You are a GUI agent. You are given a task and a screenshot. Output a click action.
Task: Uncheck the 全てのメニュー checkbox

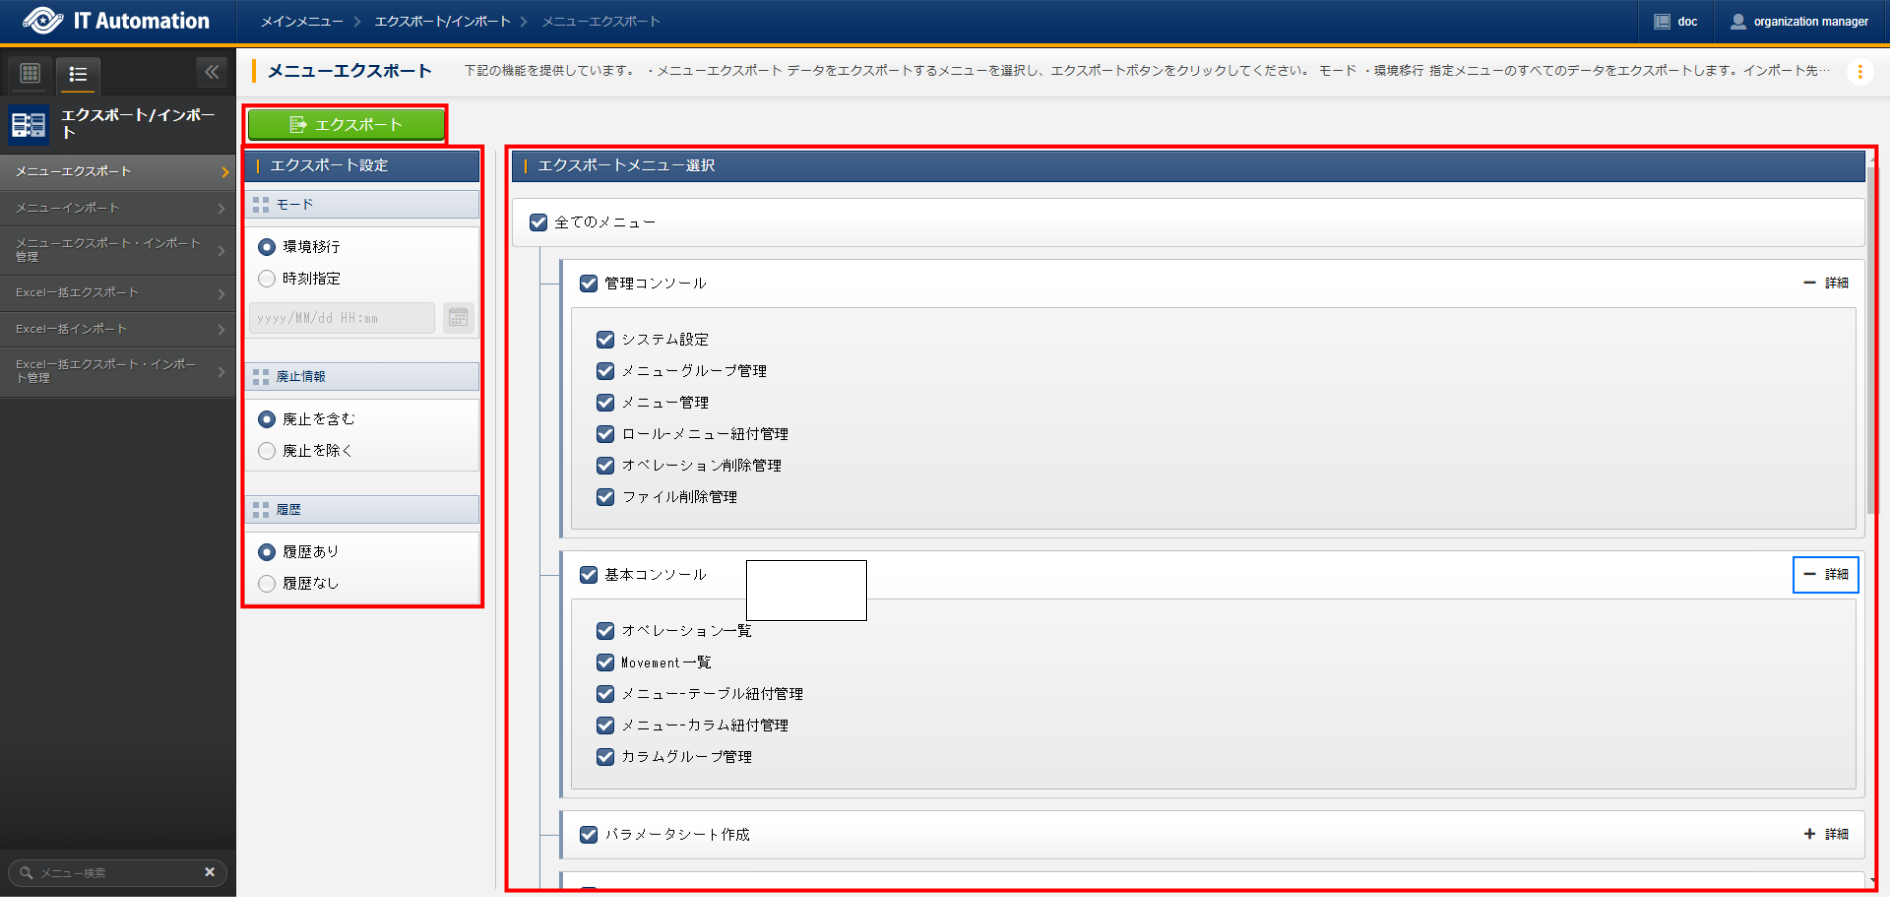pyautogui.click(x=539, y=222)
